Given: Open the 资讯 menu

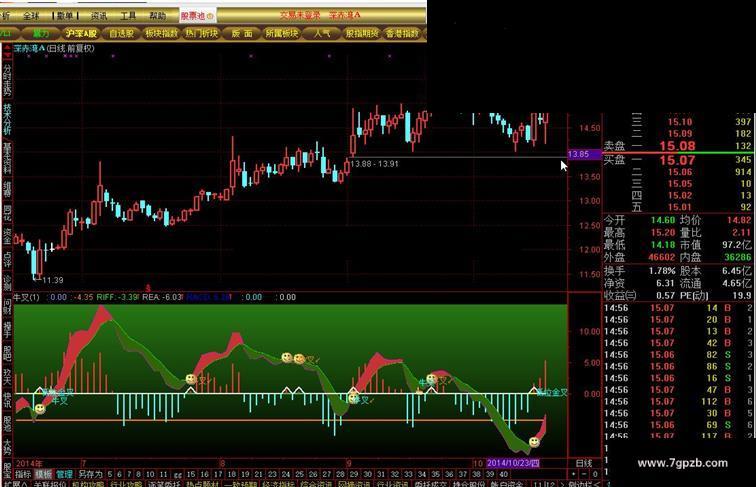Looking at the screenshot, I should point(99,16).
